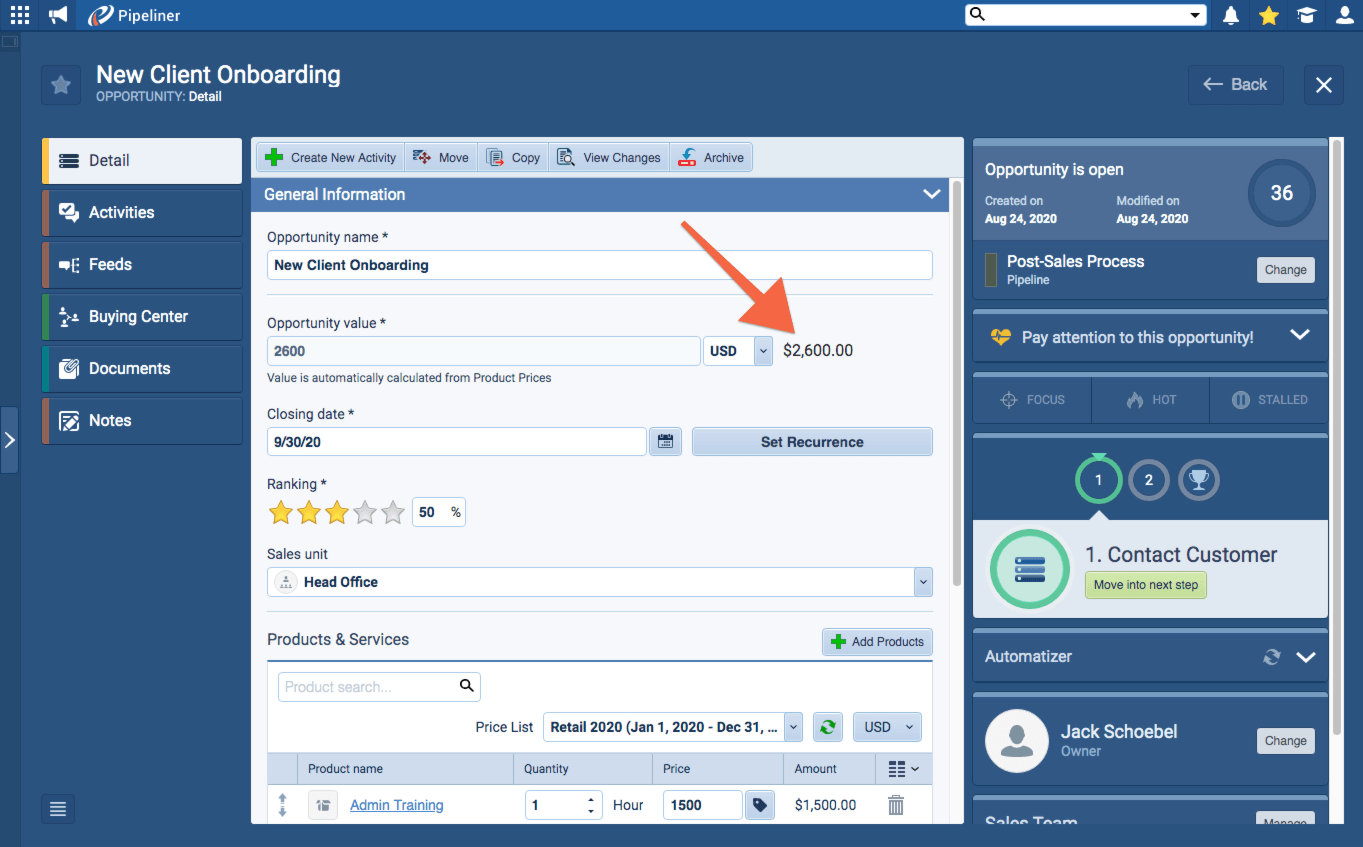The width and height of the screenshot is (1363, 847).
Task: Click the Set Recurrence button
Action: pyautogui.click(x=811, y=441)
